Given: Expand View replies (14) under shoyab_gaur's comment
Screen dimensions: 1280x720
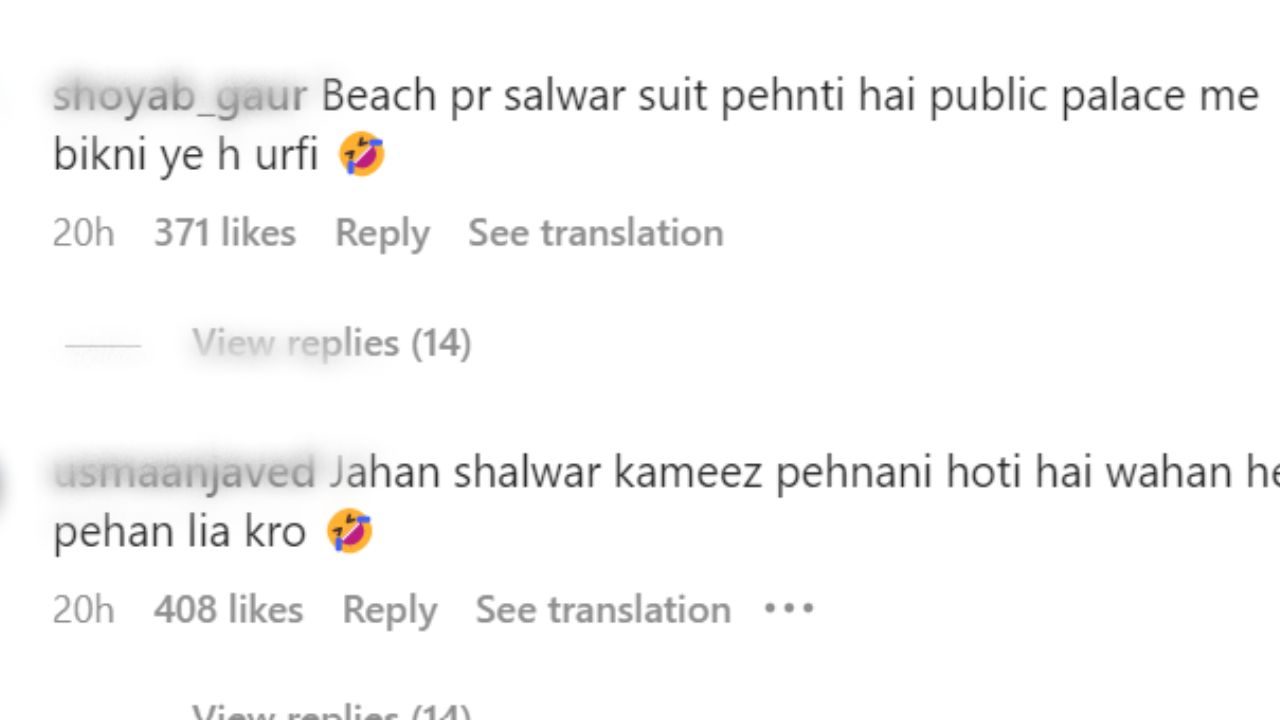Looking at the screenshot, I should [332, 343].
